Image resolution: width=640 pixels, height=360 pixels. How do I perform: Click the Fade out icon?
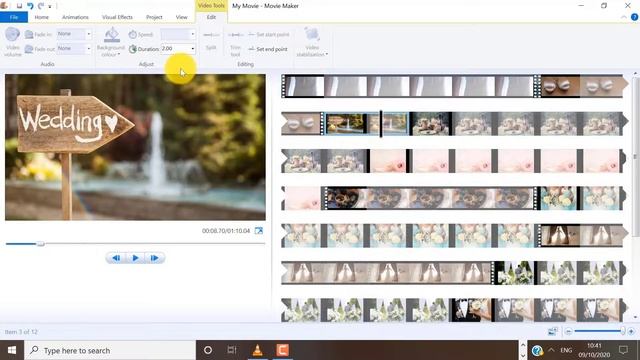[29, 49]
